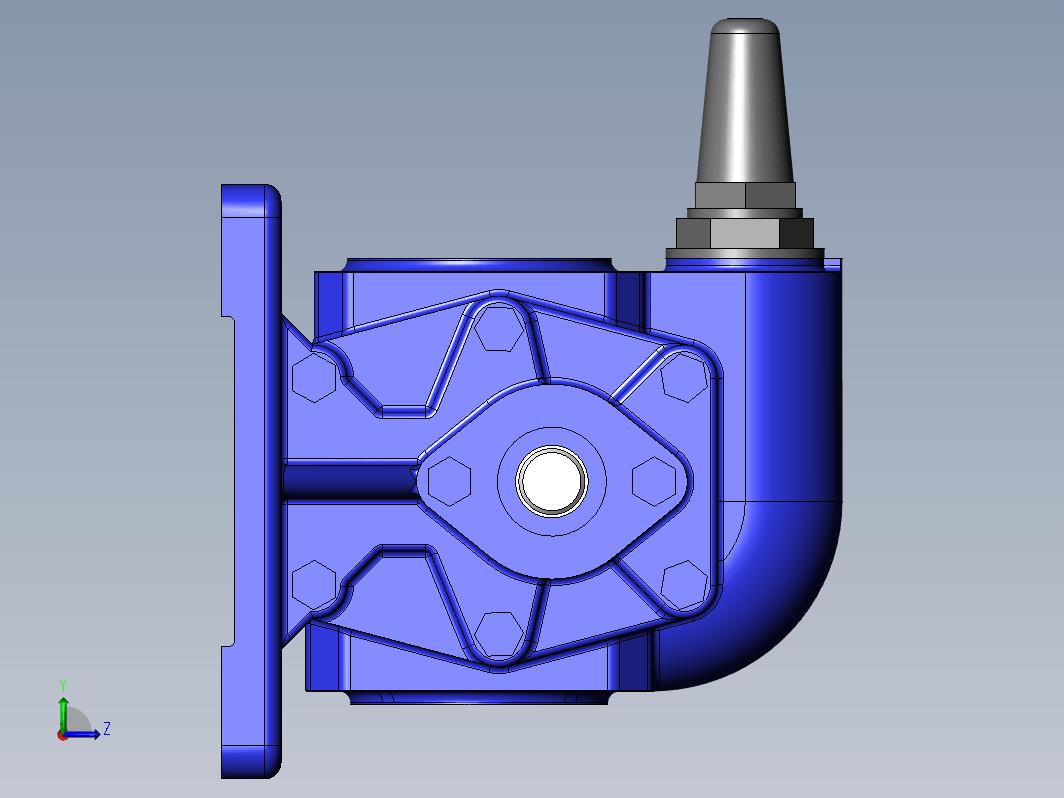Select the bottom-center hex bolt on cover
The image size is (1064, 798).
point(499,634)
